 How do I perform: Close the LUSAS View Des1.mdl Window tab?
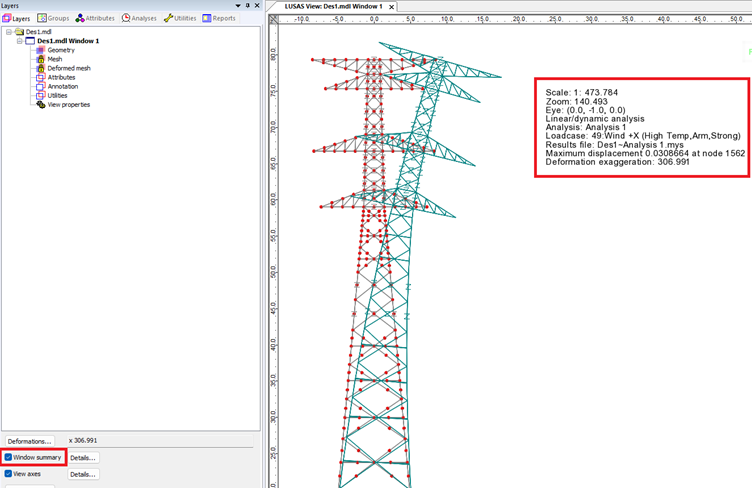click(392, 7)
